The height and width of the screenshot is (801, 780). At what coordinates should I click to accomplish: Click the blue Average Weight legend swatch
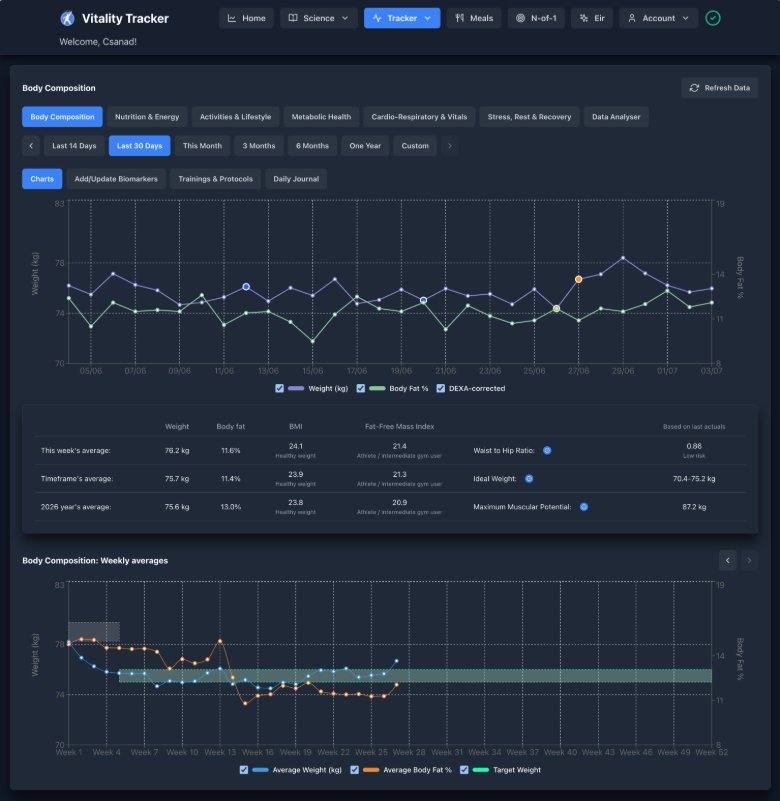tap(260, 770)
